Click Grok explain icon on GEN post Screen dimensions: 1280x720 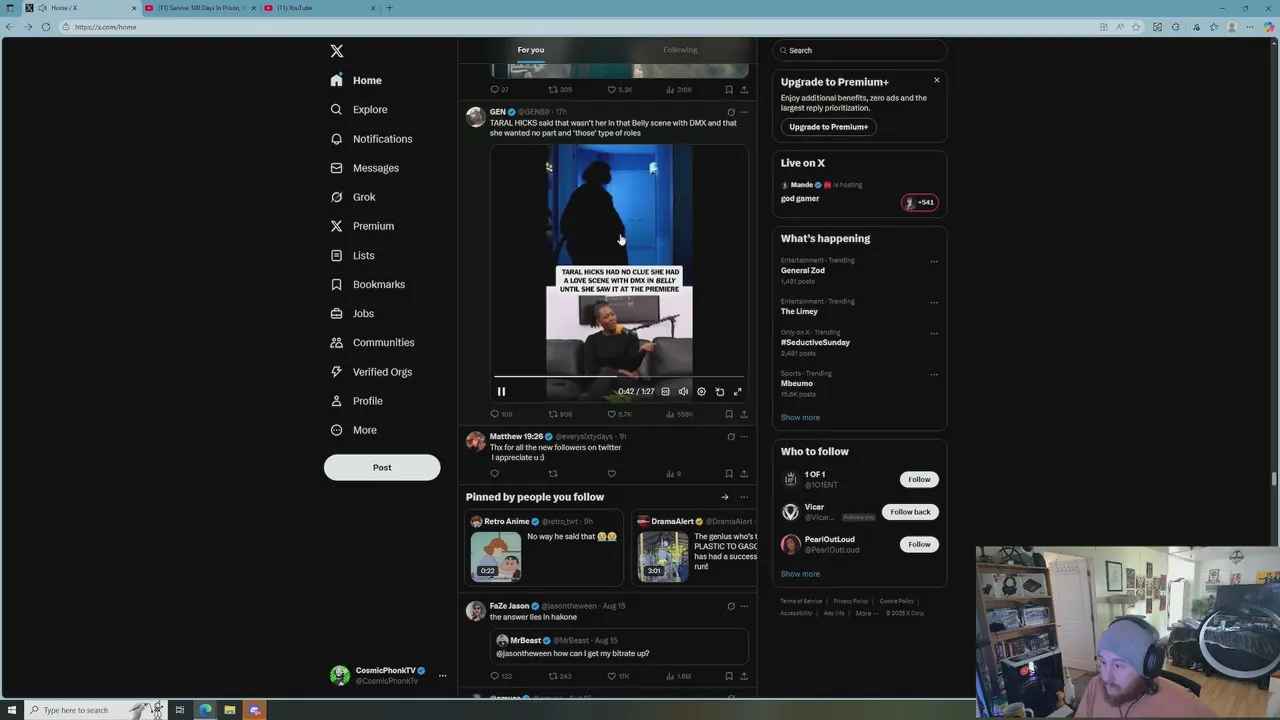[731, 112]
